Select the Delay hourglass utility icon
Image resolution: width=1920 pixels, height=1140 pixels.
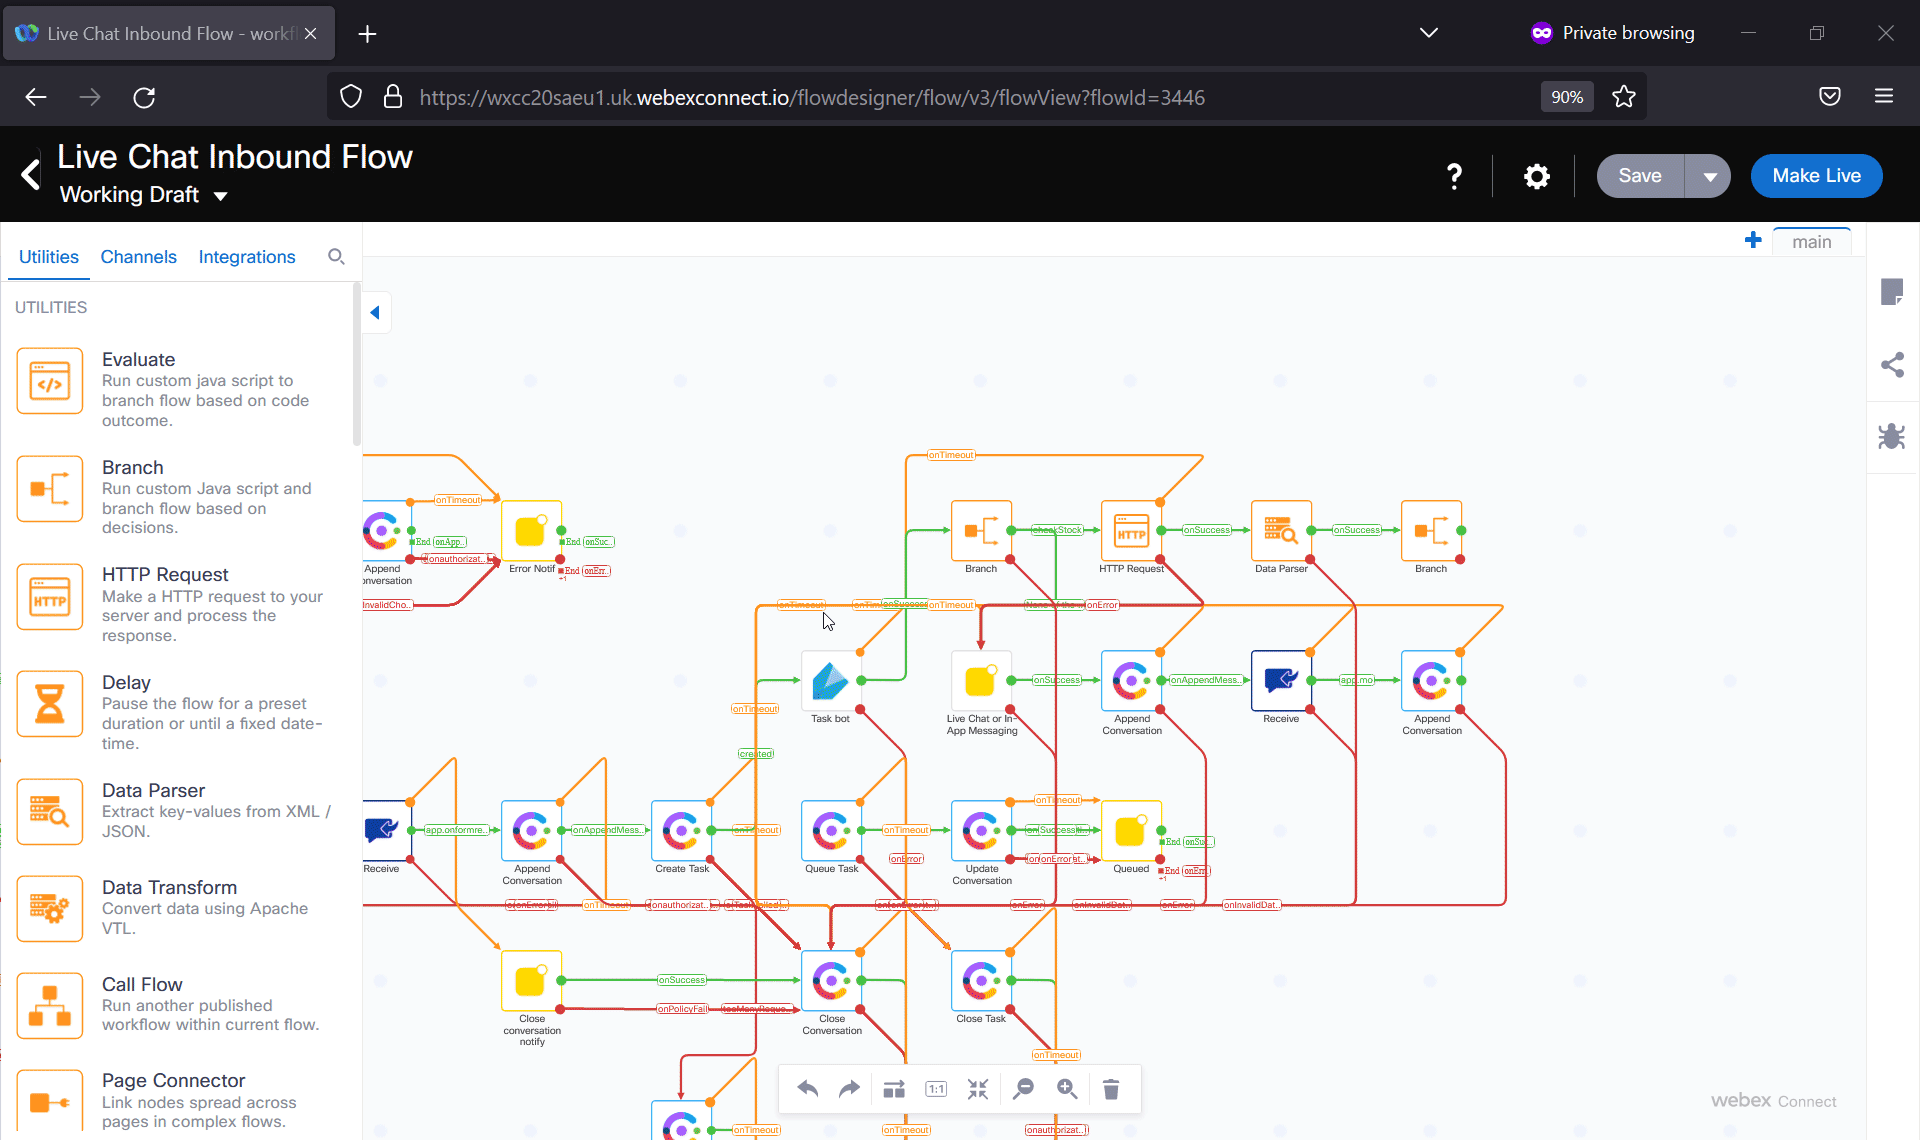(x=49, y=704)
